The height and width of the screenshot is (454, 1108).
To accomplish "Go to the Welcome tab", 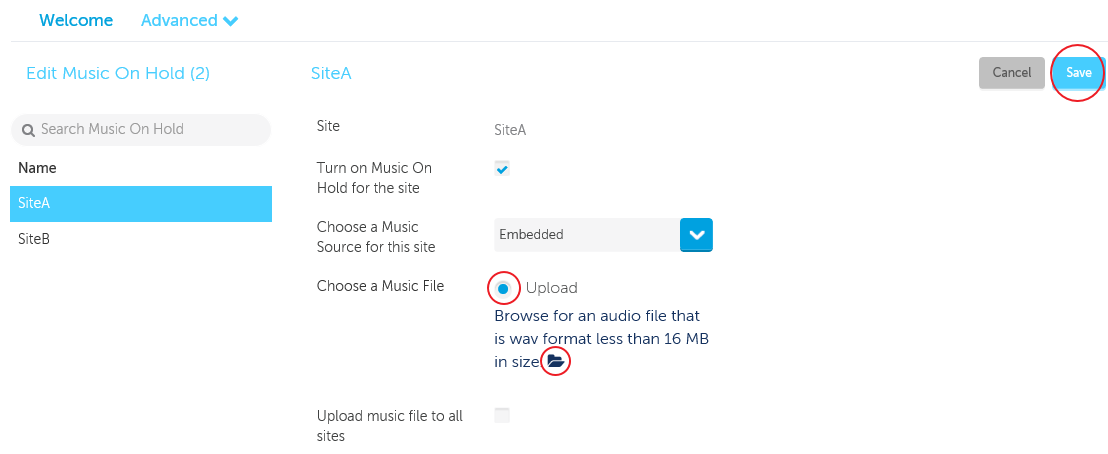I will [76, 21].
